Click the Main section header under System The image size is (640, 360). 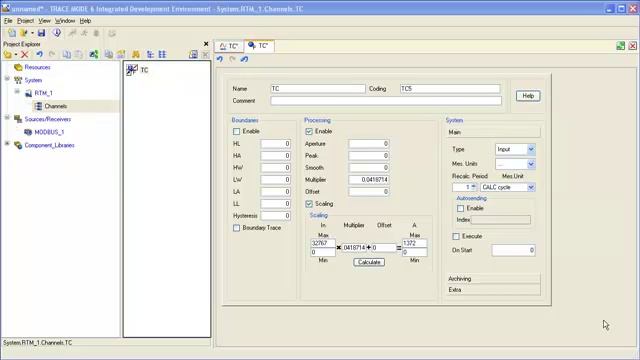point(493,132)
